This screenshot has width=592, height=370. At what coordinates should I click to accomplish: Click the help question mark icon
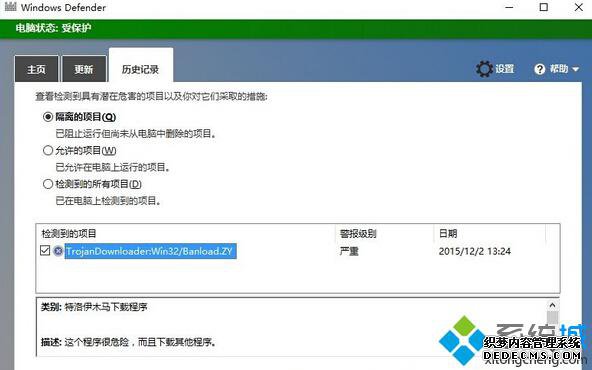[x=540, y=69]
